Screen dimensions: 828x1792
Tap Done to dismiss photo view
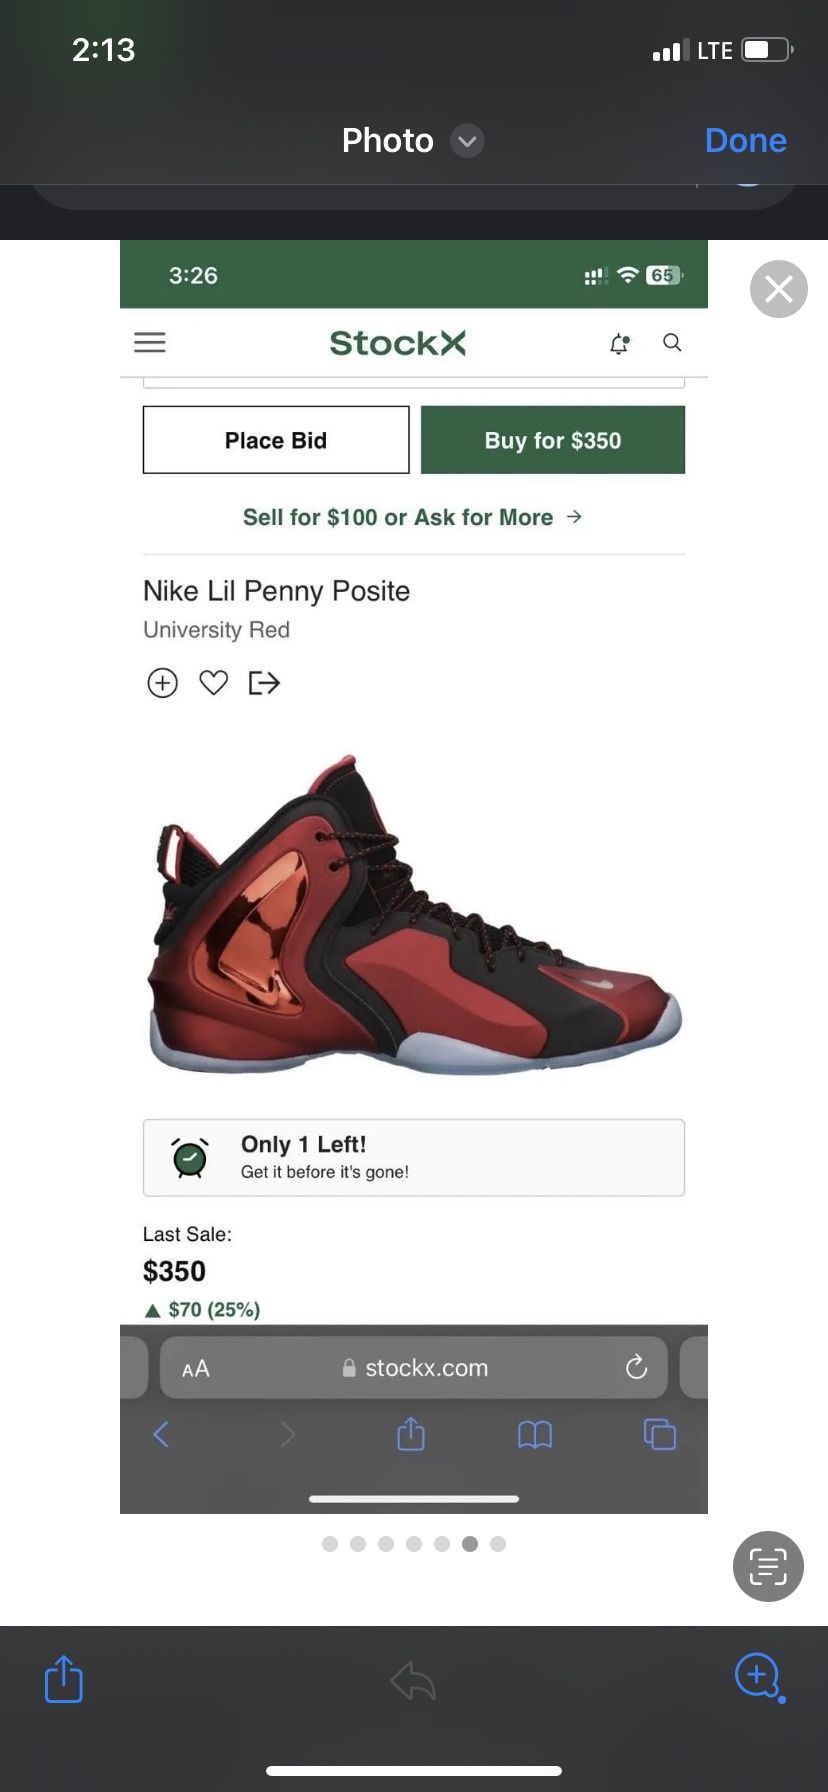pyautogui.click(x=745, y=141)
